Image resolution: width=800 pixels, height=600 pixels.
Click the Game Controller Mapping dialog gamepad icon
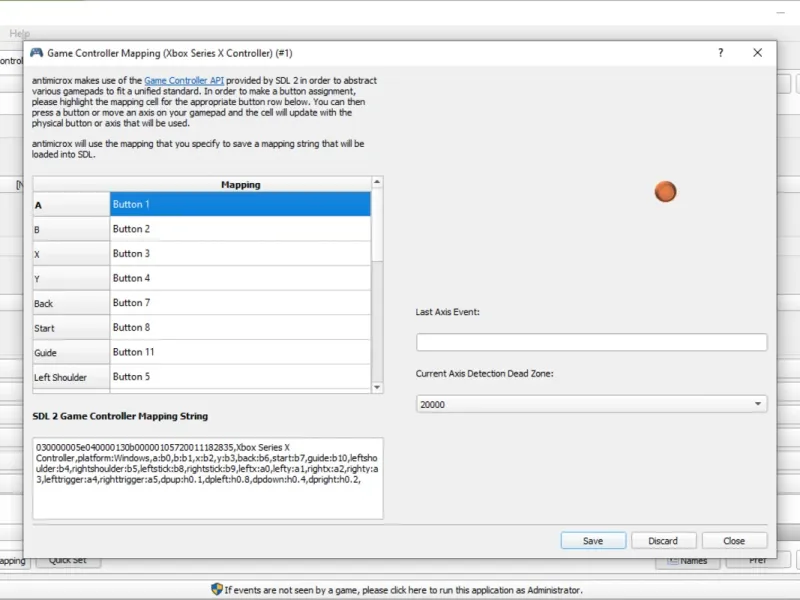click(36, 53)
